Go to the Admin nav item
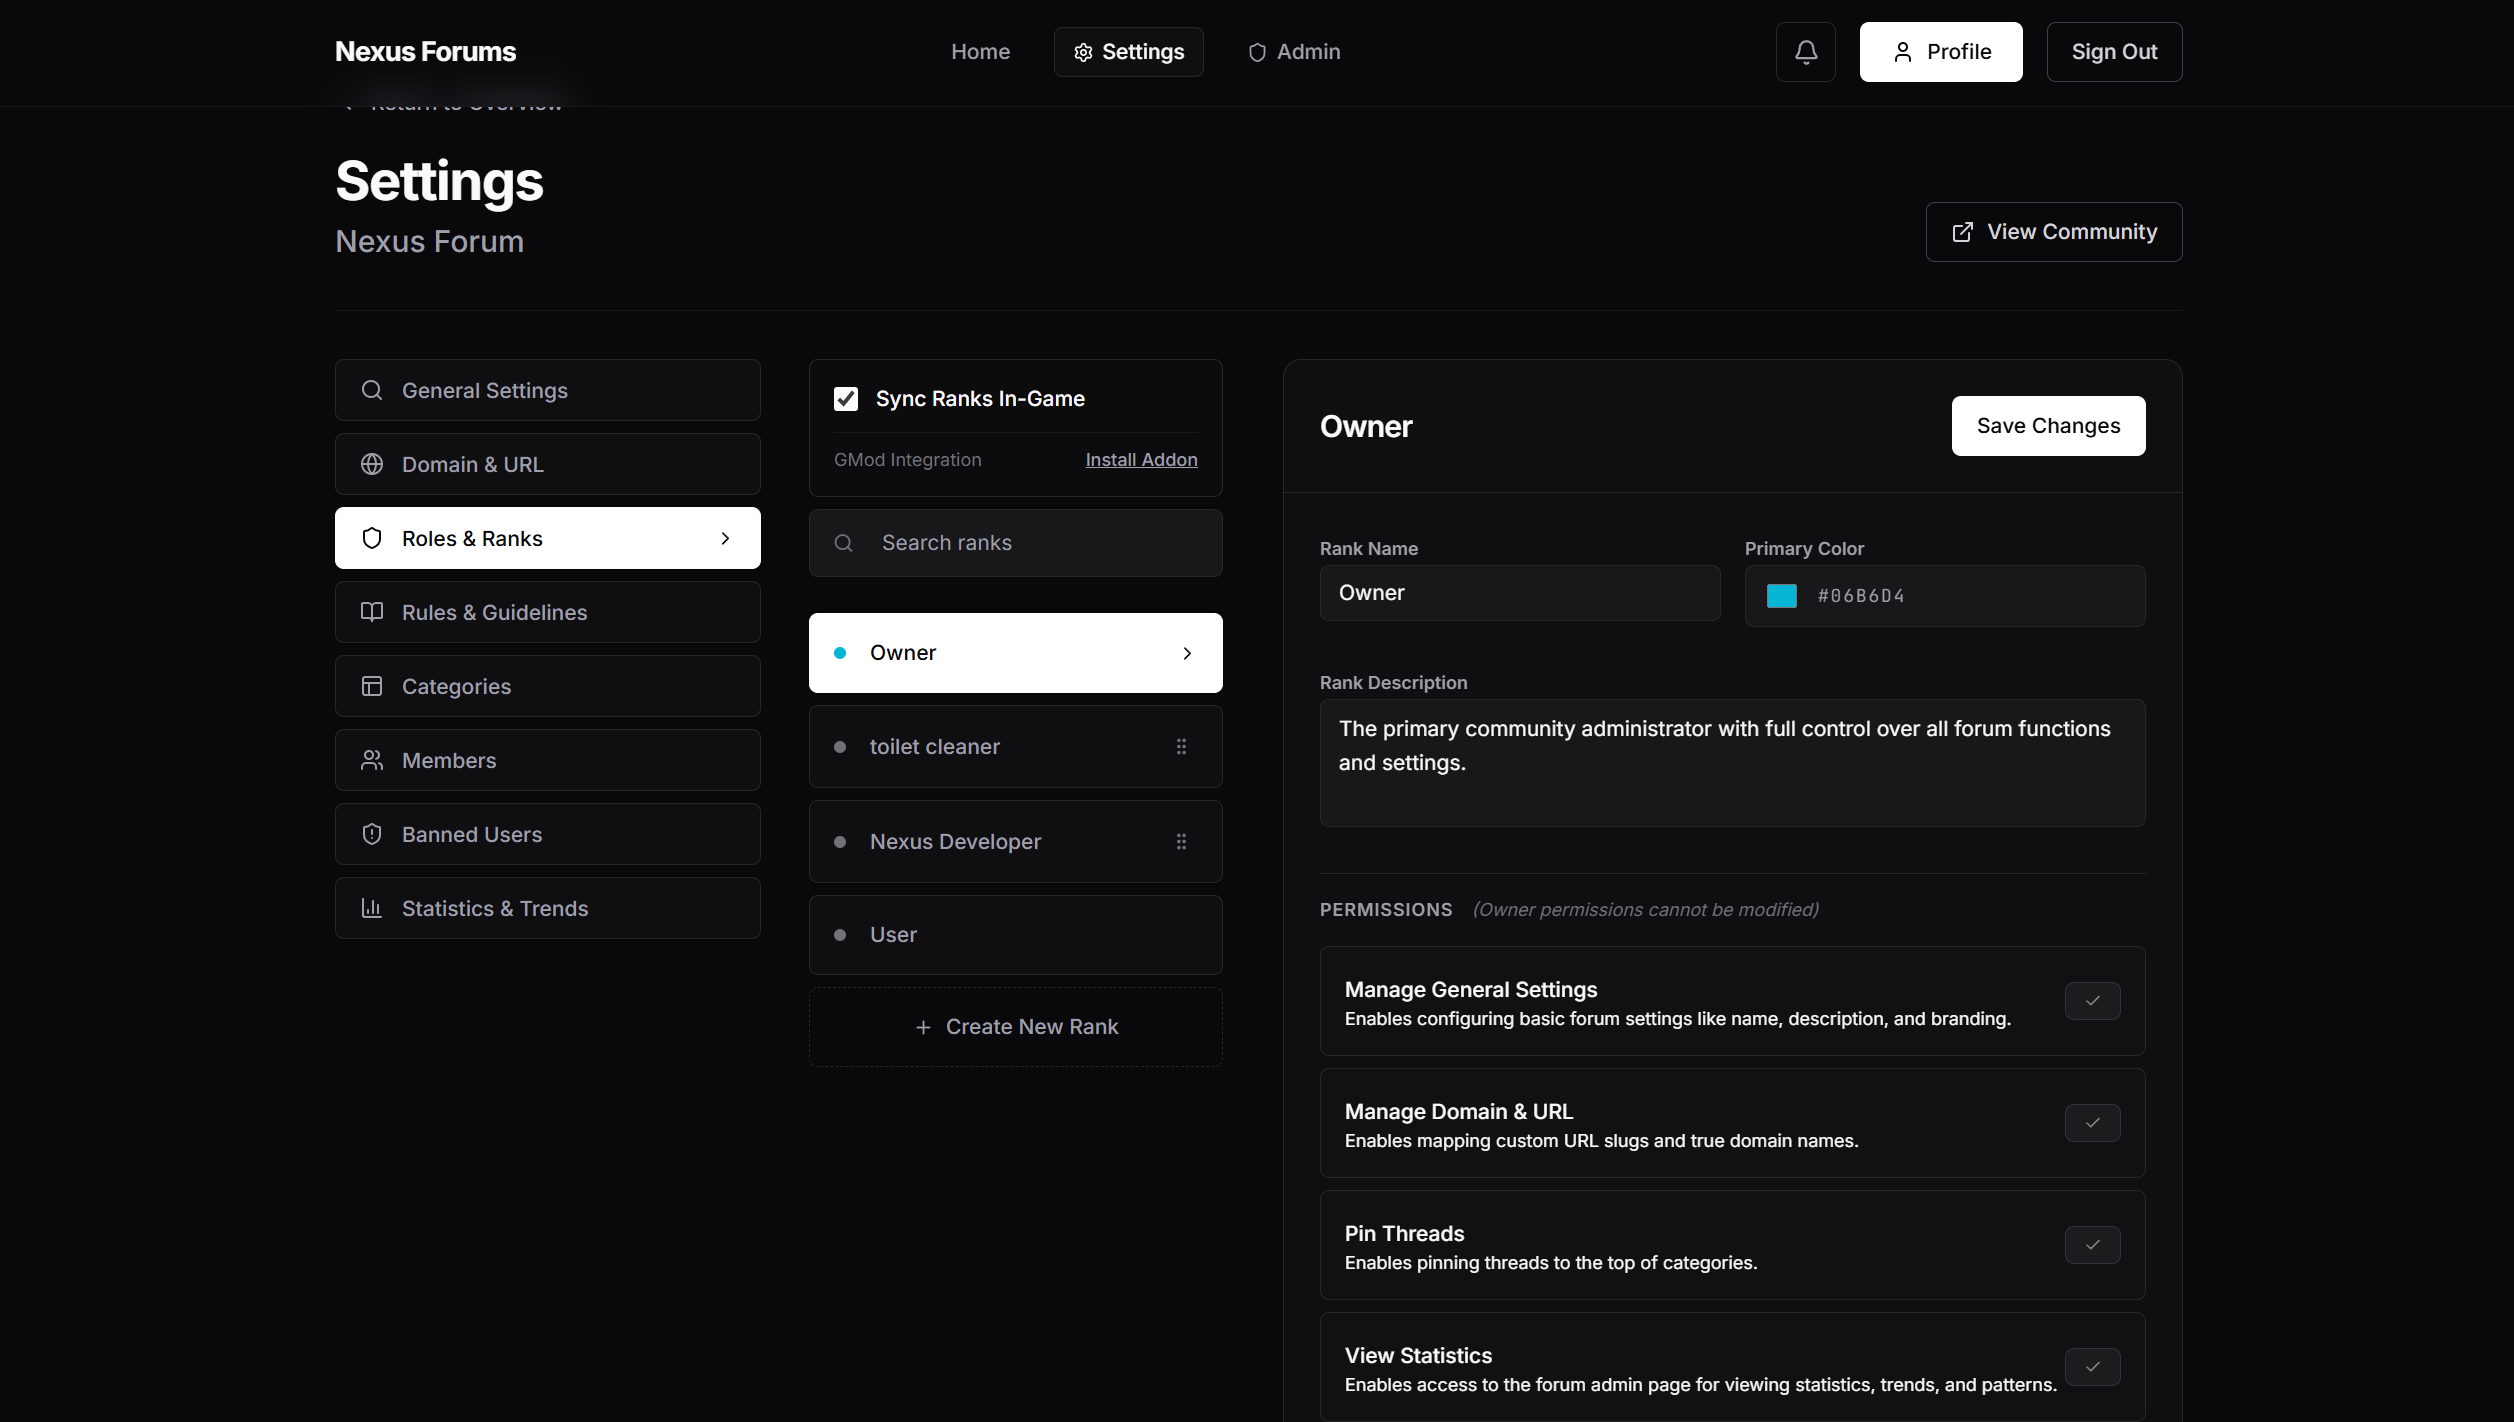Screen dimensions: 2514x1422 coord(1294,52)
